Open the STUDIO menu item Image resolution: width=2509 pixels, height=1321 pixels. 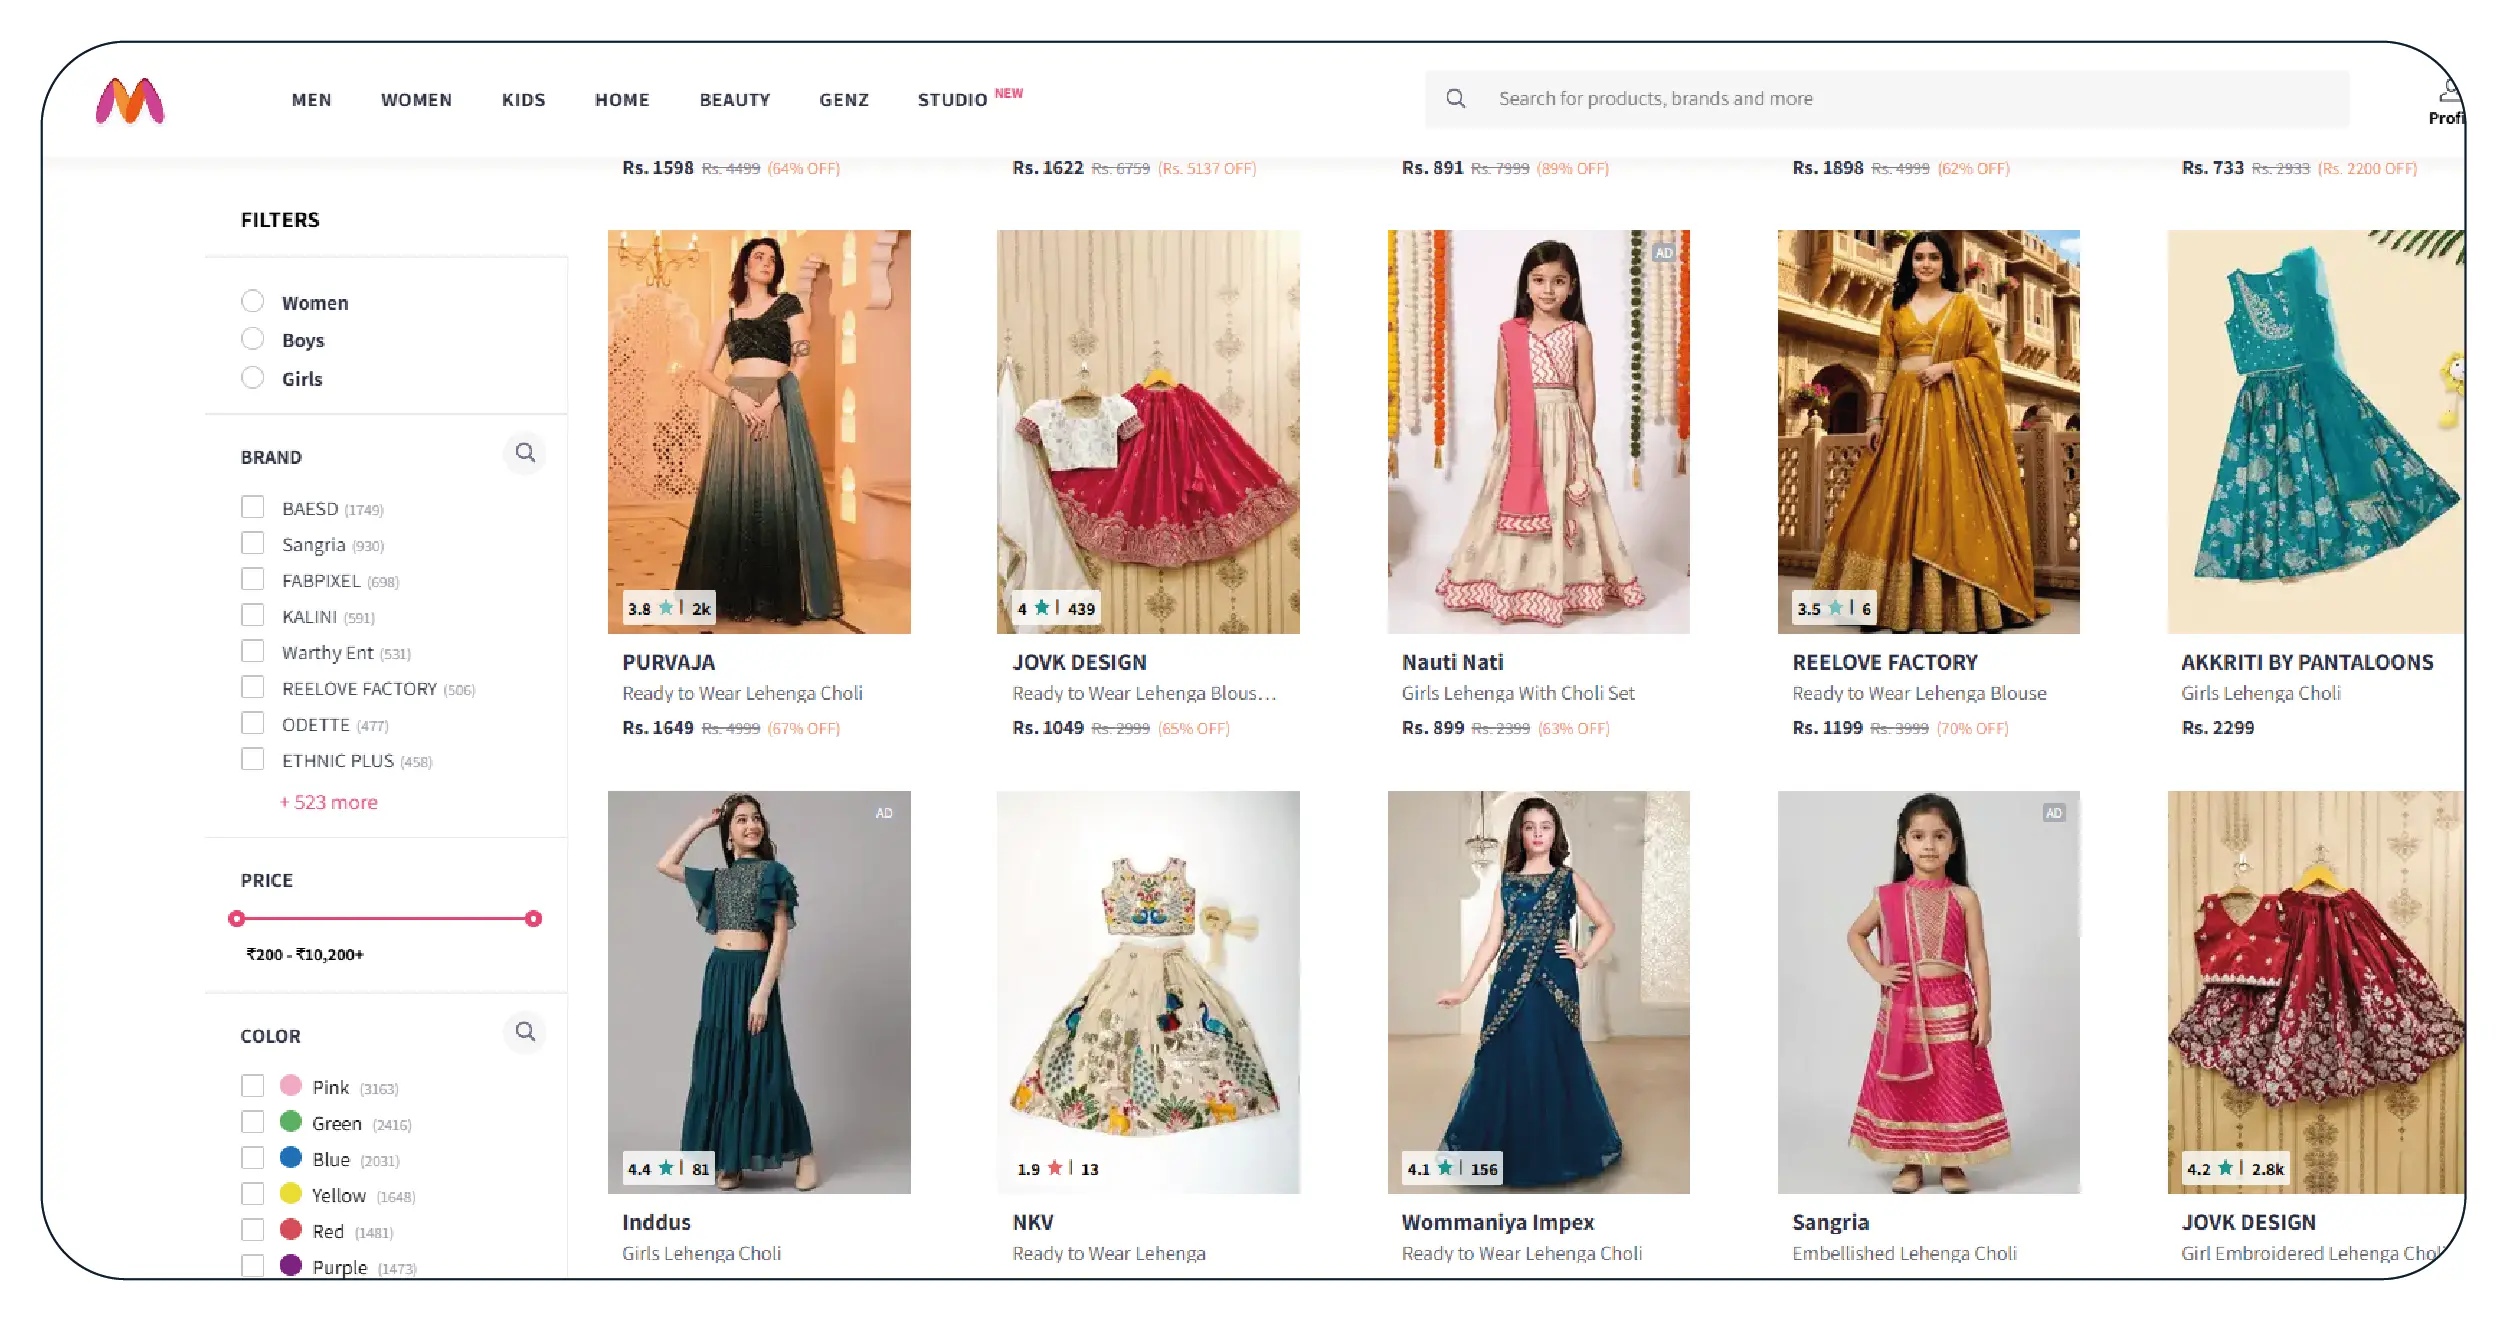tap(952, 100)
